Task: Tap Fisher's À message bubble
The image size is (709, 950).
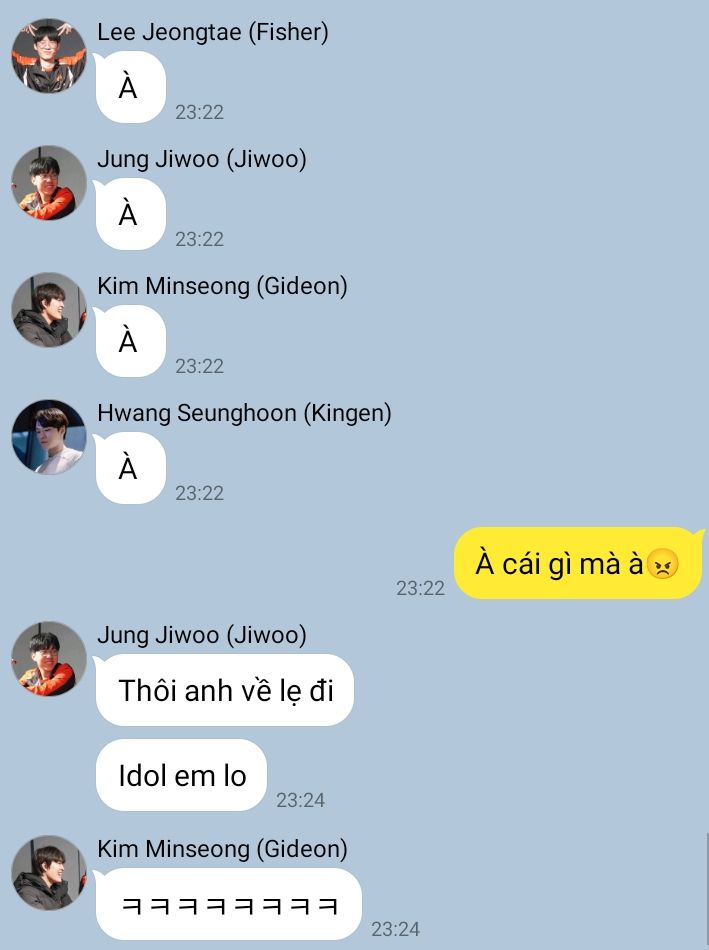Action: pos(130,87)
